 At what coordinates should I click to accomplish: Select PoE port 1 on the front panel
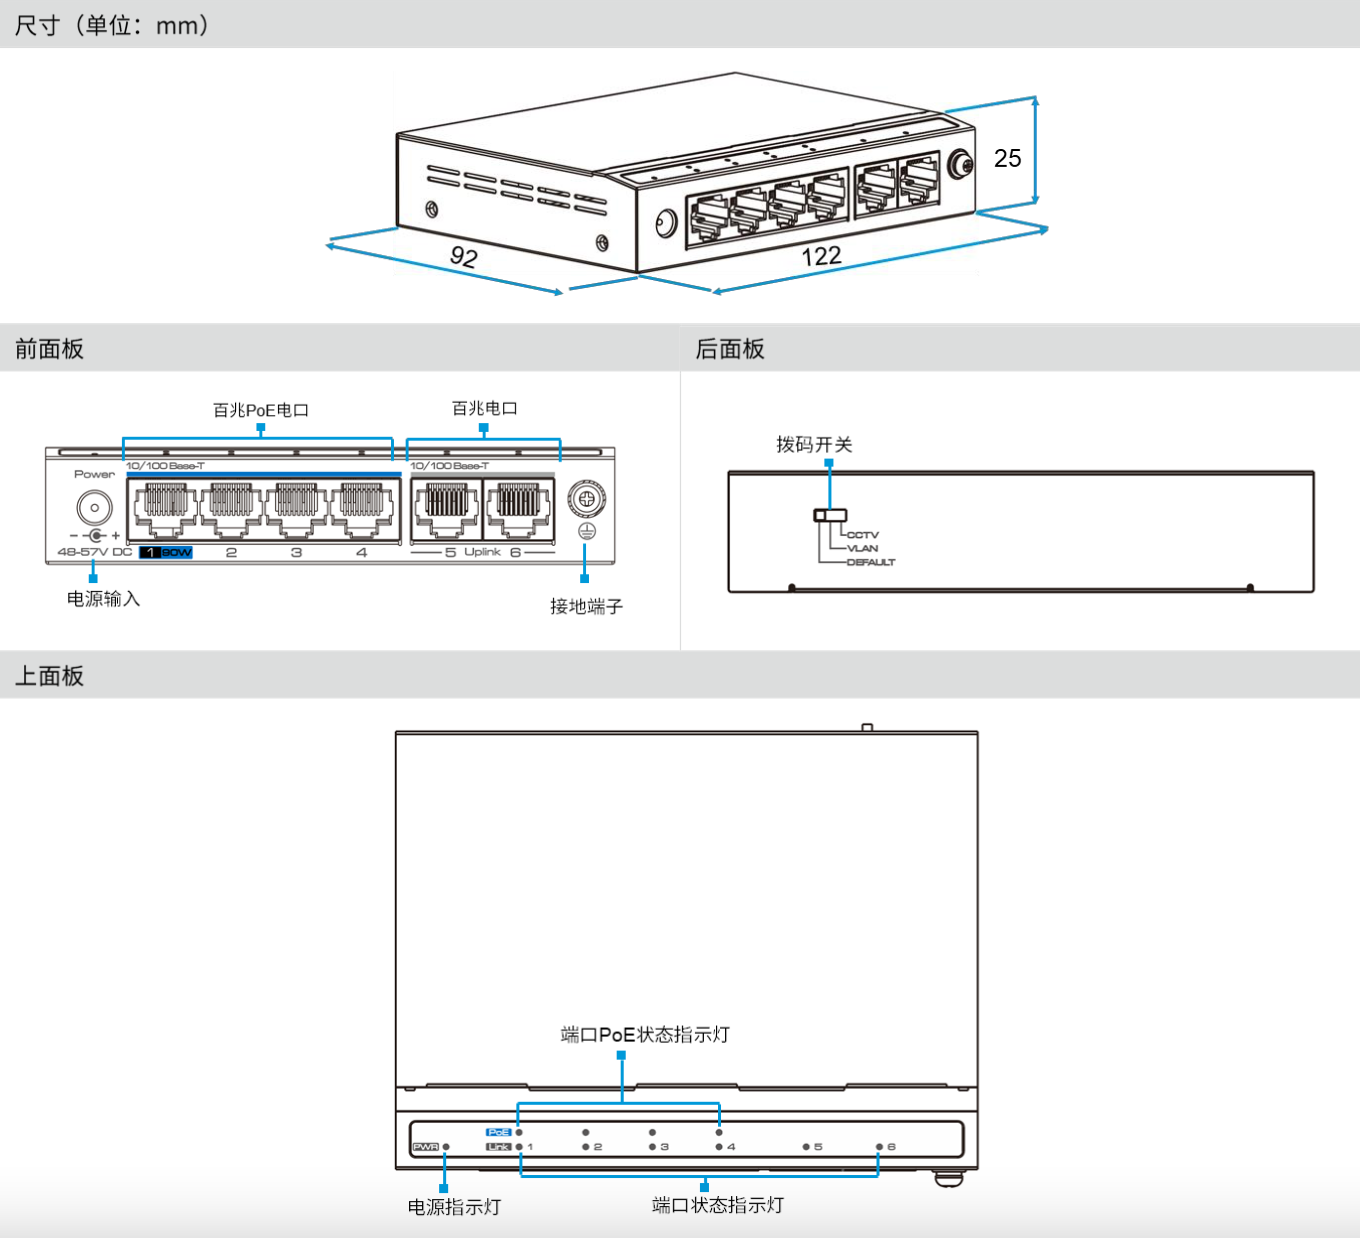click(x=165, y=507)
